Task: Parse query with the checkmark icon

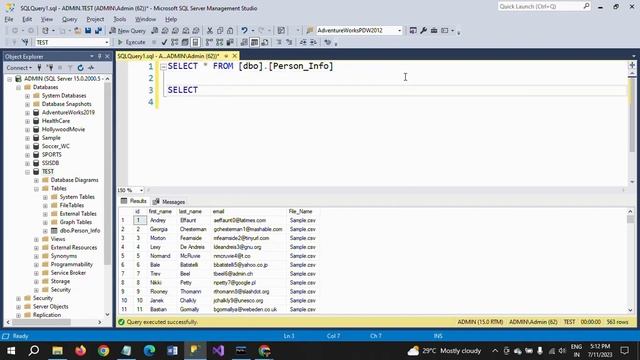Action: (x=164, y=42)
